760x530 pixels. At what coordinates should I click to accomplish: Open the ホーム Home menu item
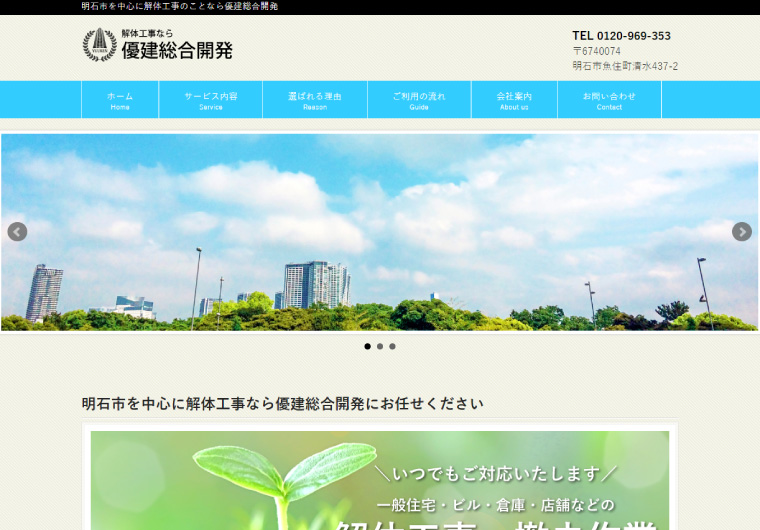tap(120, 100)
